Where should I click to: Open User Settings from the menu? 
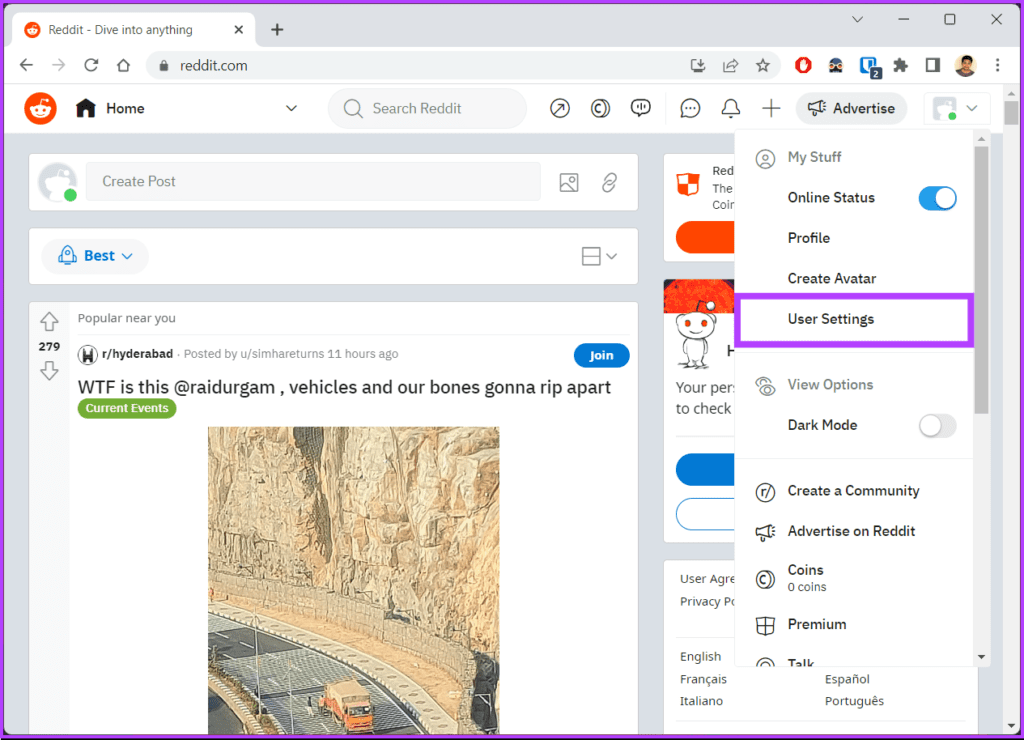tap(854, 319)
